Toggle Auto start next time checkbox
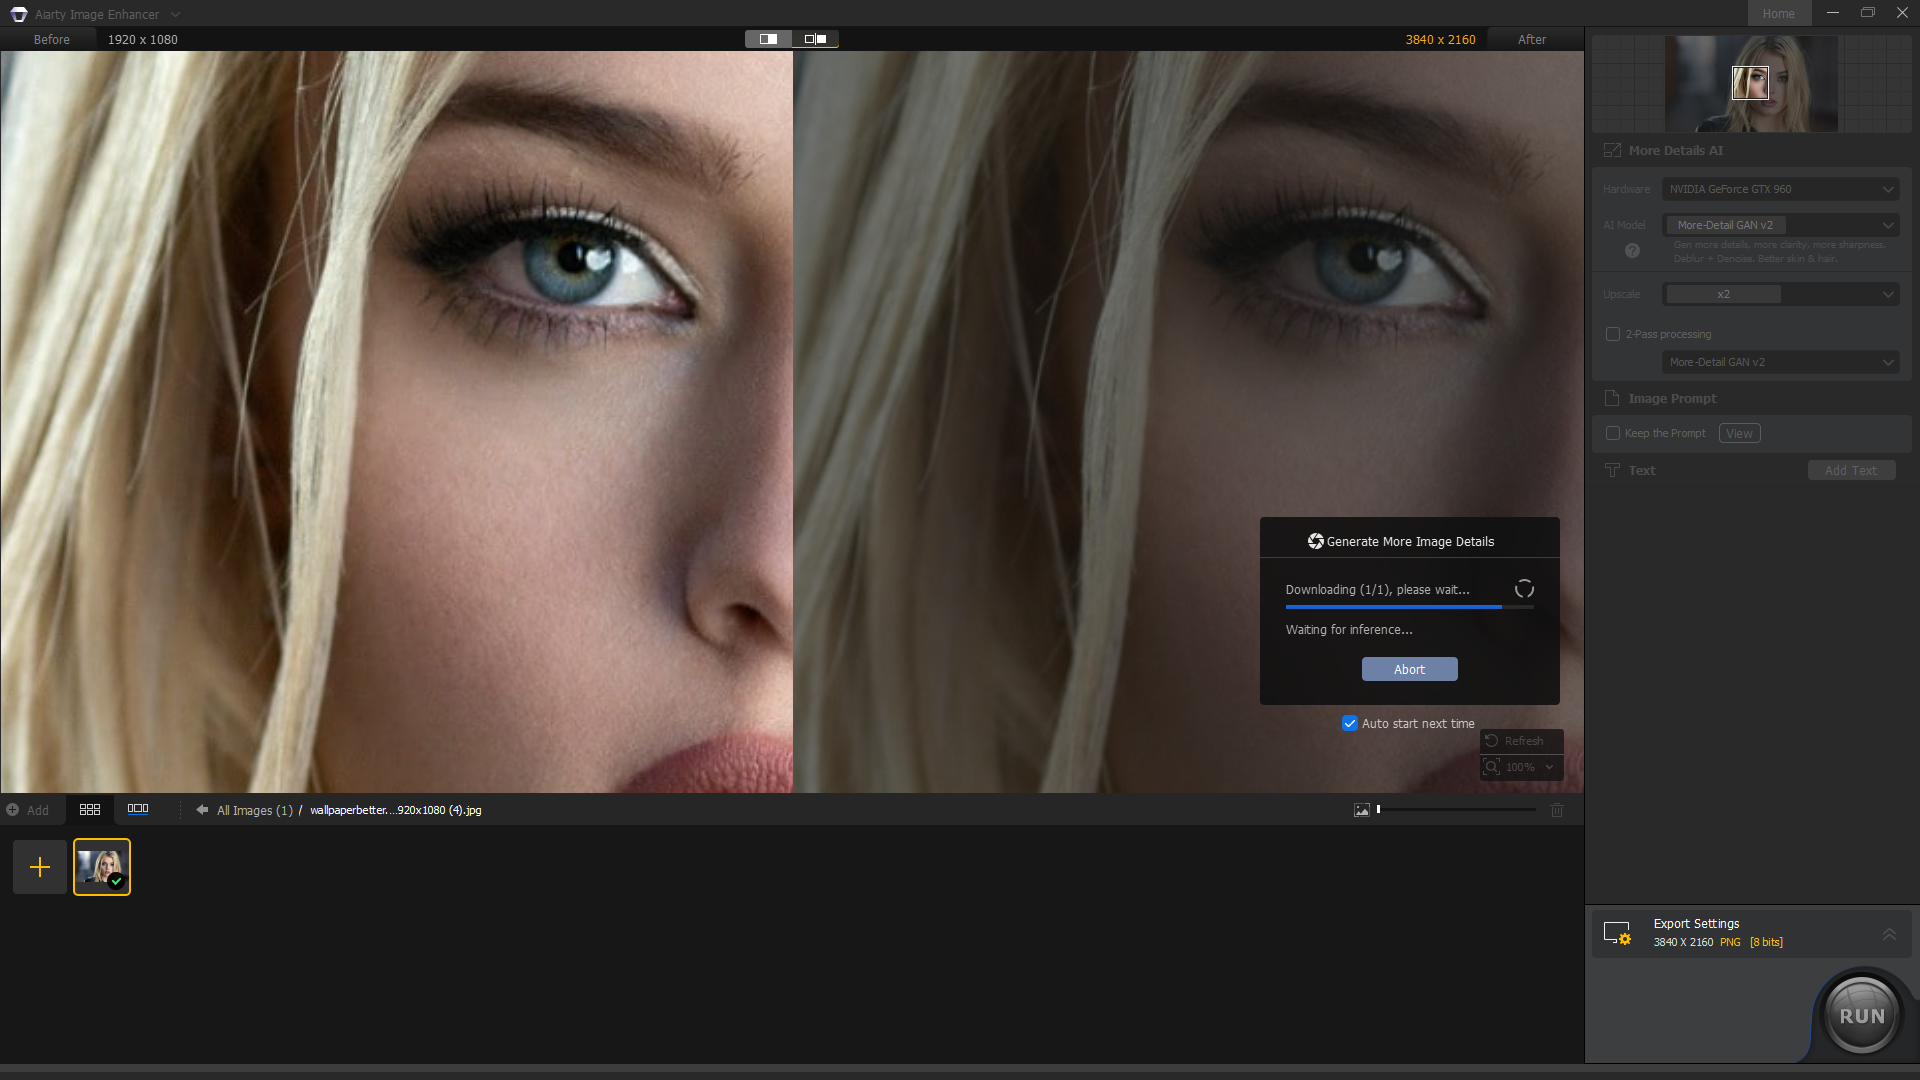 click(x=1350, y=723)
